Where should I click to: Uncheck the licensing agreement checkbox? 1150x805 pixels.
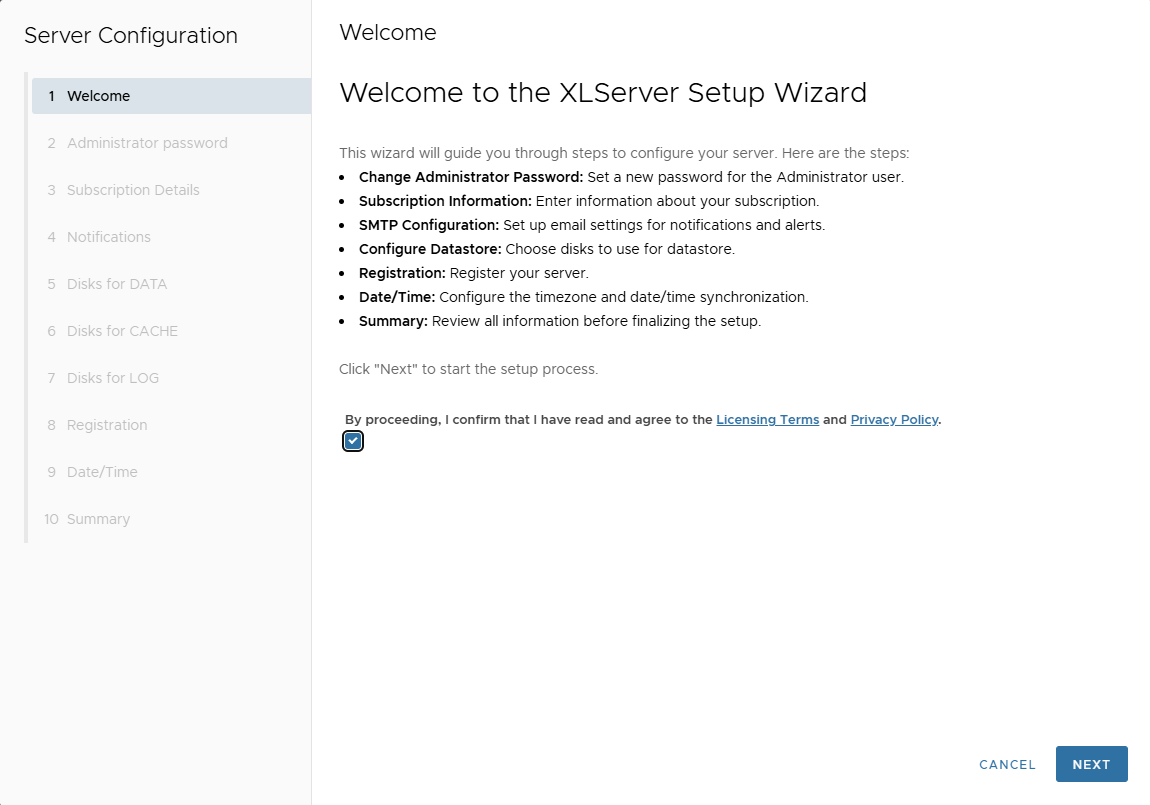(x=352, y=440)
